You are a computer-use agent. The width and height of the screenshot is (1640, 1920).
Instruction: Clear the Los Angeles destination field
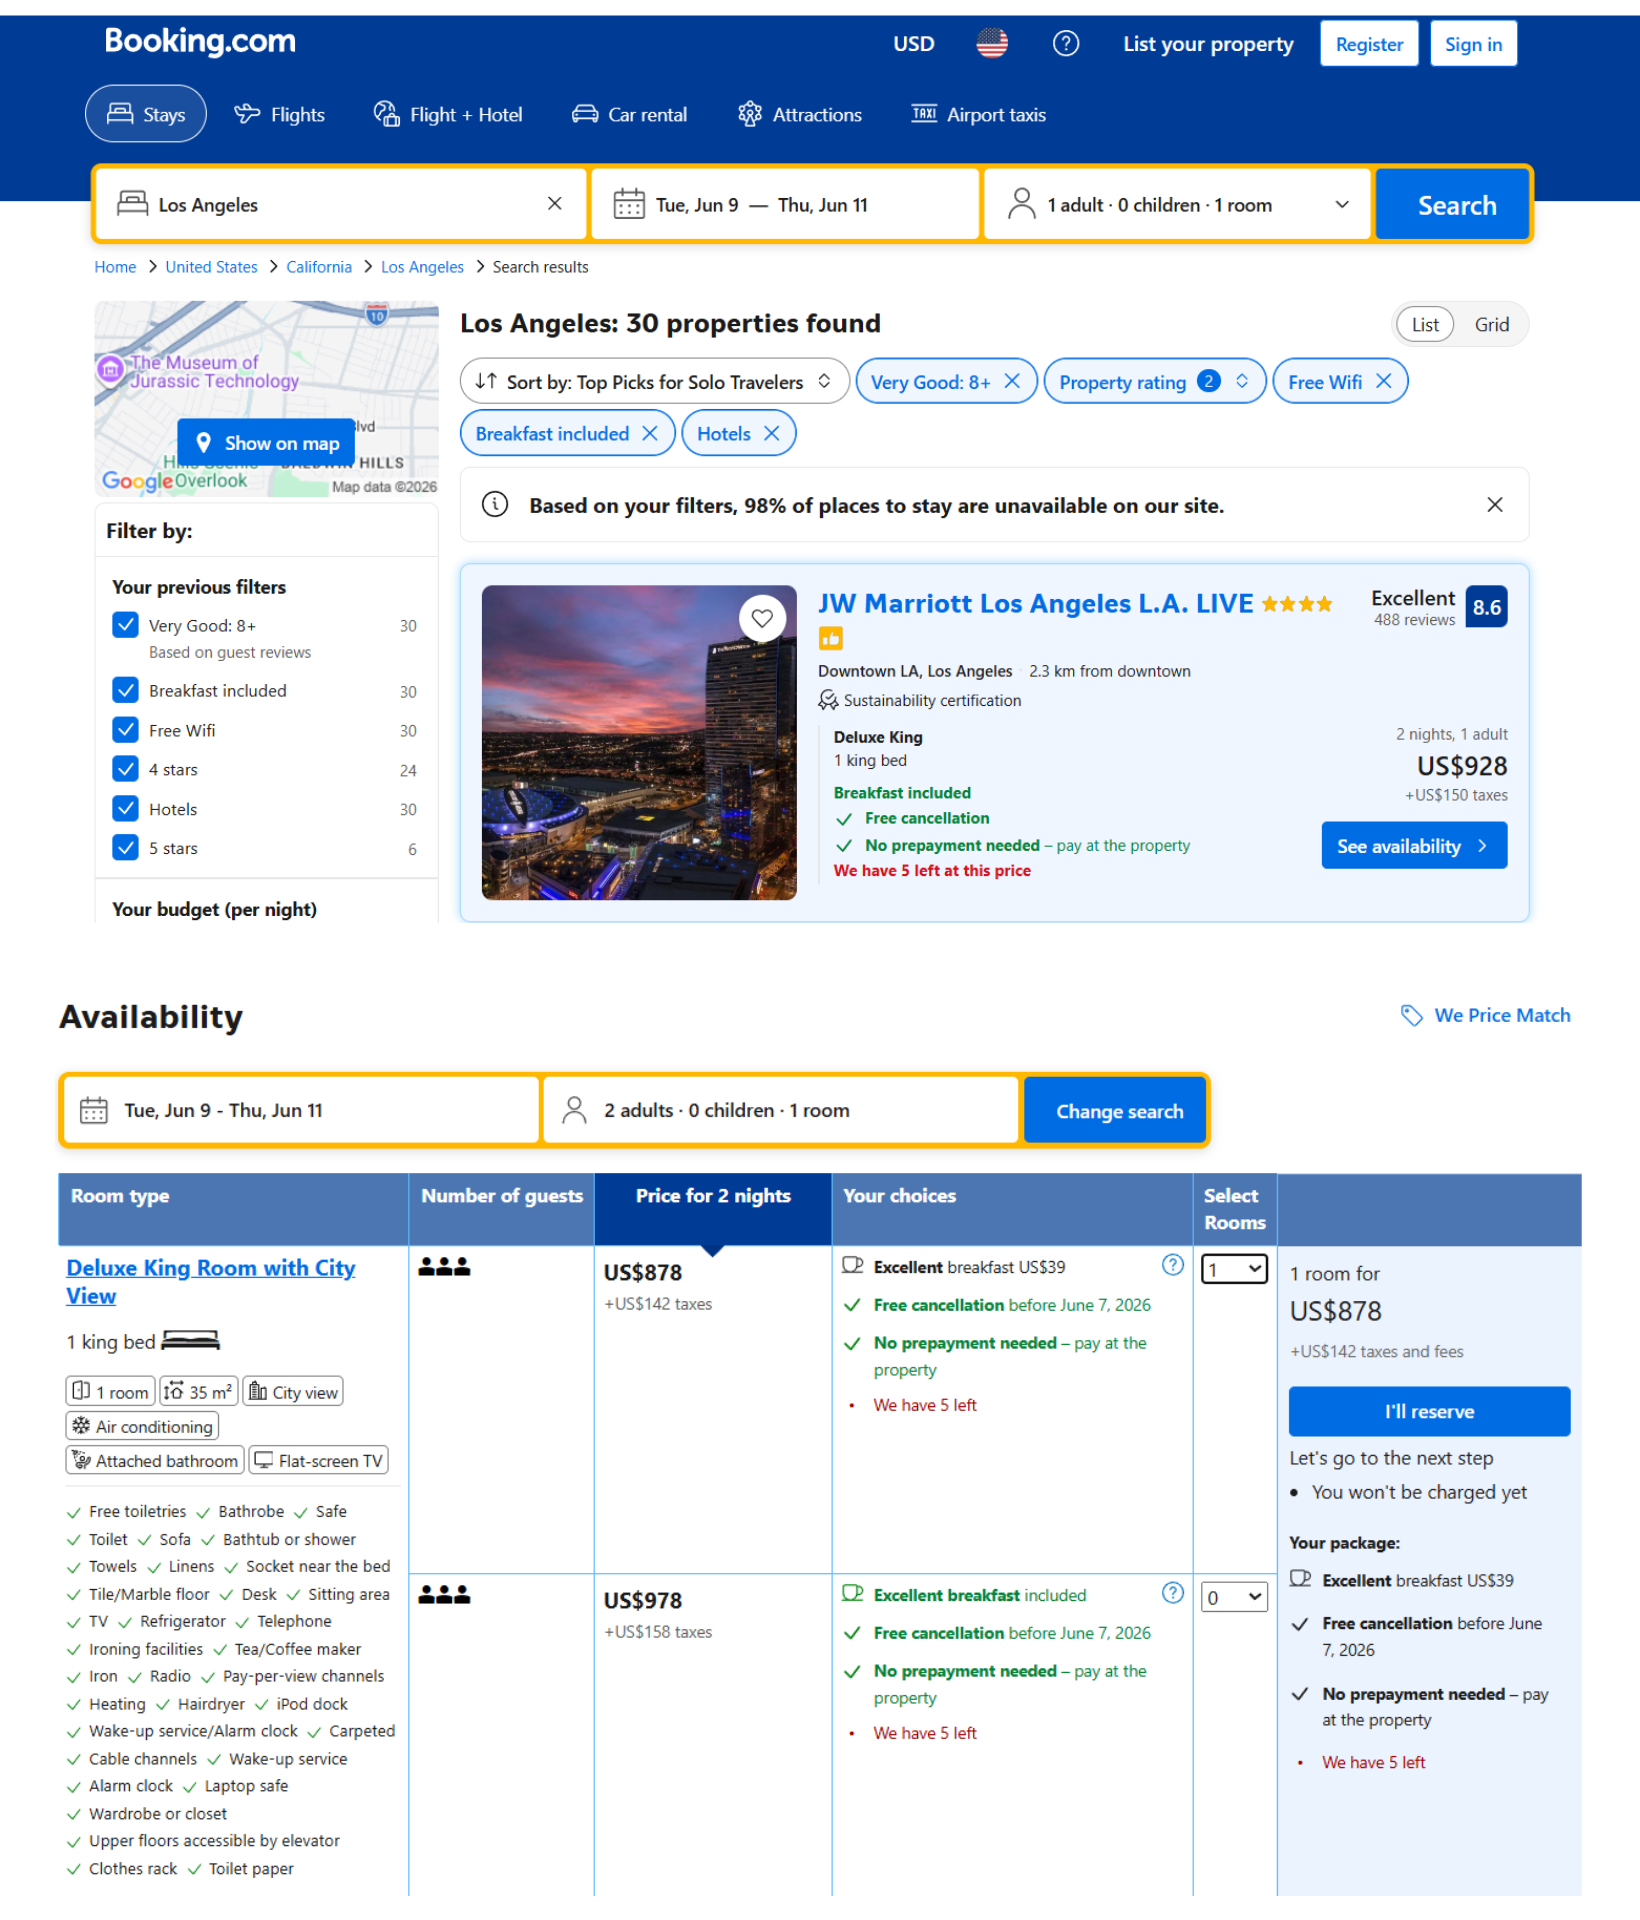click(555, 204)
